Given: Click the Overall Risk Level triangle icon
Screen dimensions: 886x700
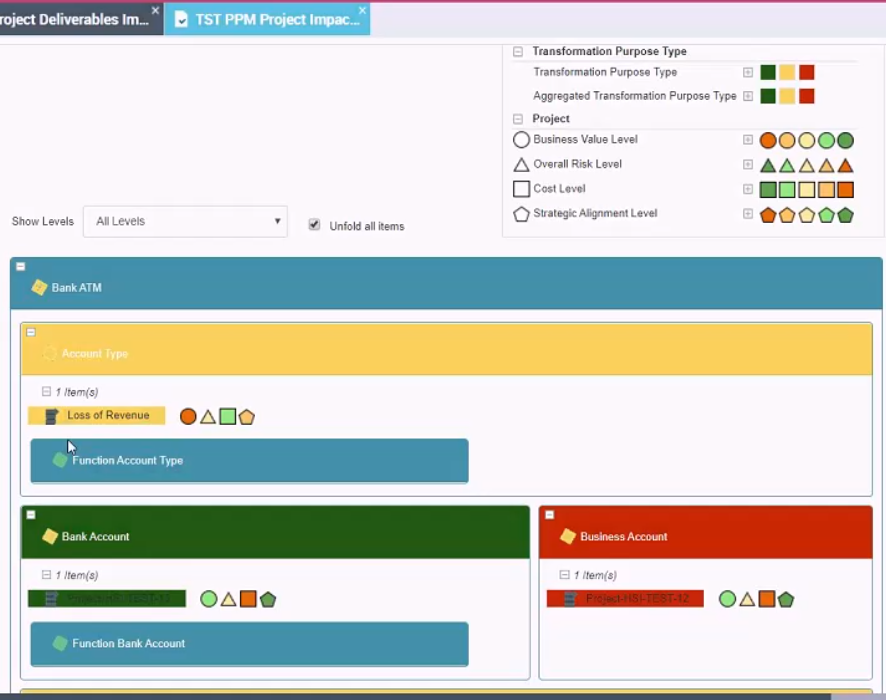Looking at the screenshot, I should 521,165.
